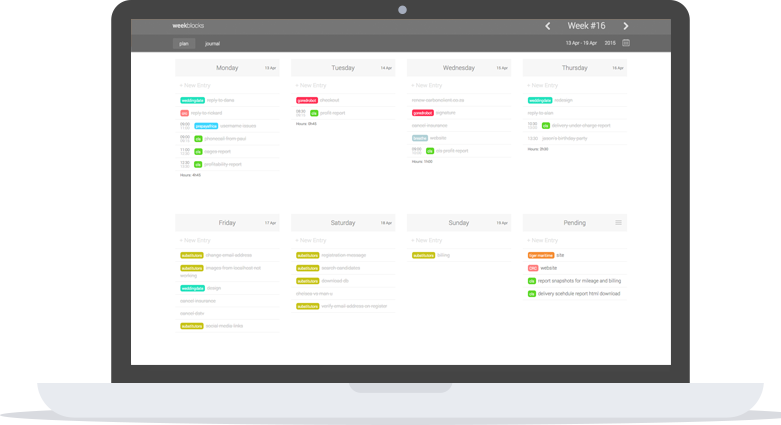
Task: Click the Wednesday column header
Action: click(458, 68)
